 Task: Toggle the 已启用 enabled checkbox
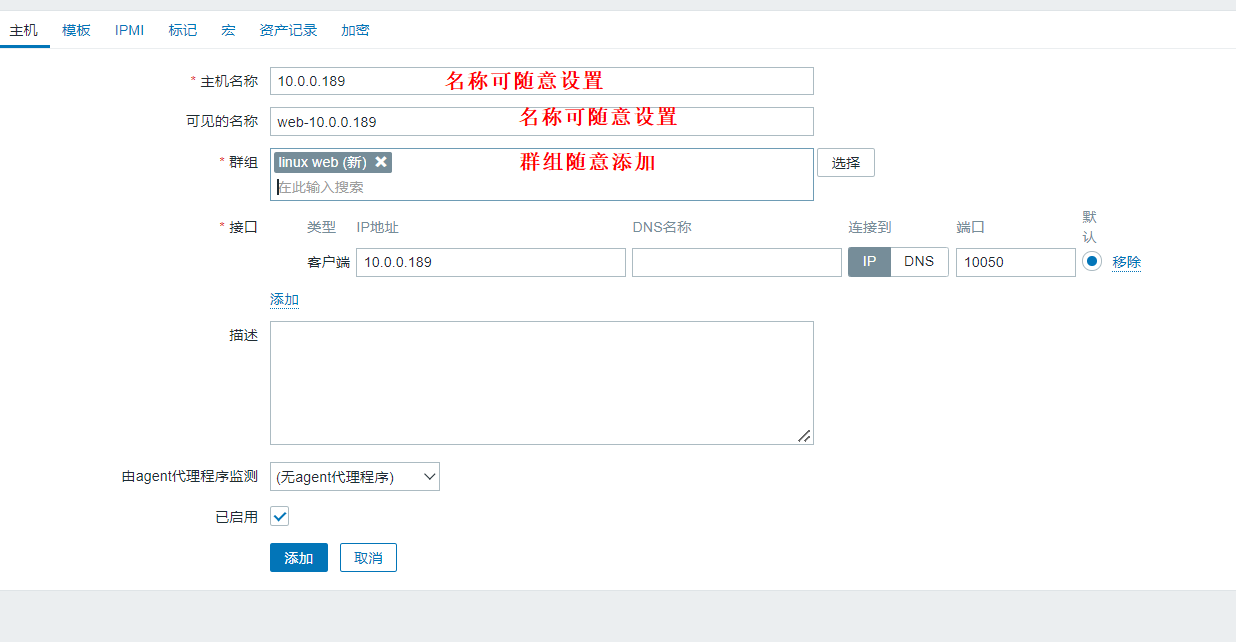280,517
